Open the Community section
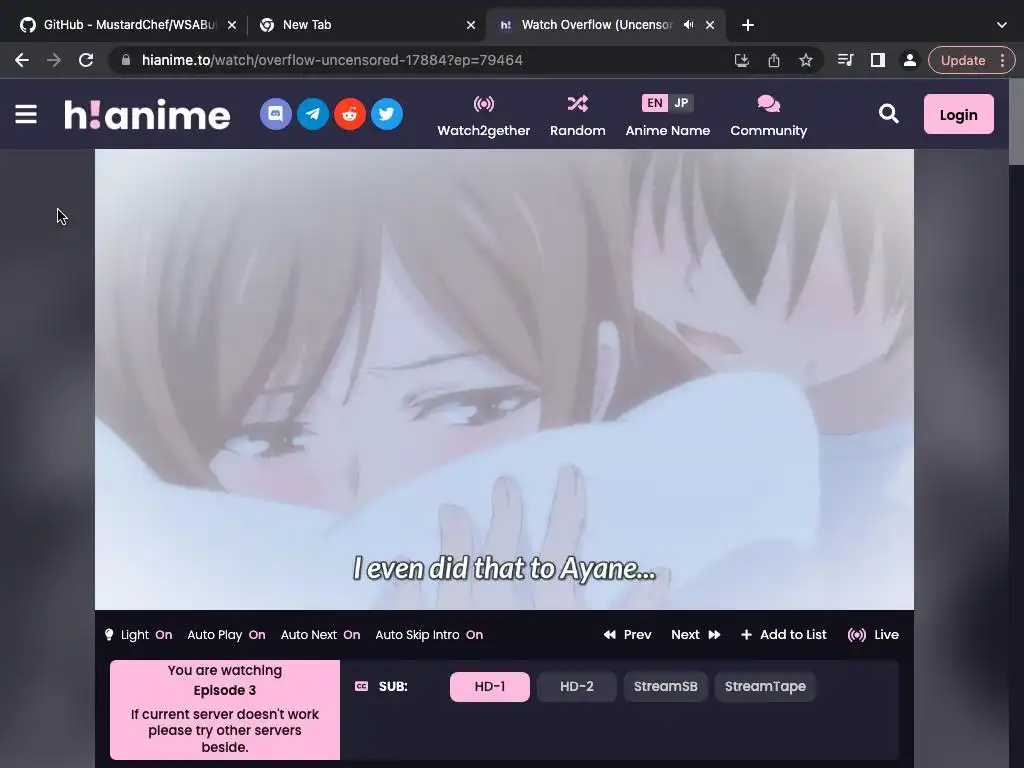Screen dimensions: 1024x768 coord(769,116)
